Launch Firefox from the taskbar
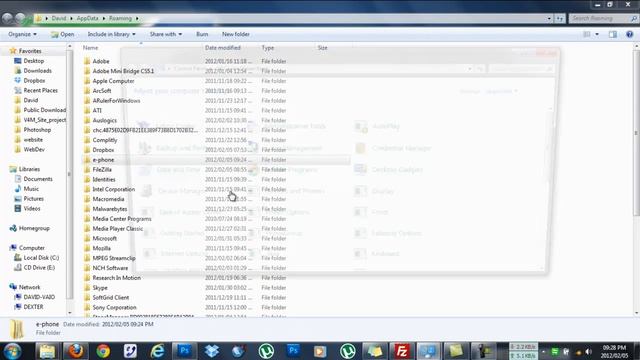 76,351
